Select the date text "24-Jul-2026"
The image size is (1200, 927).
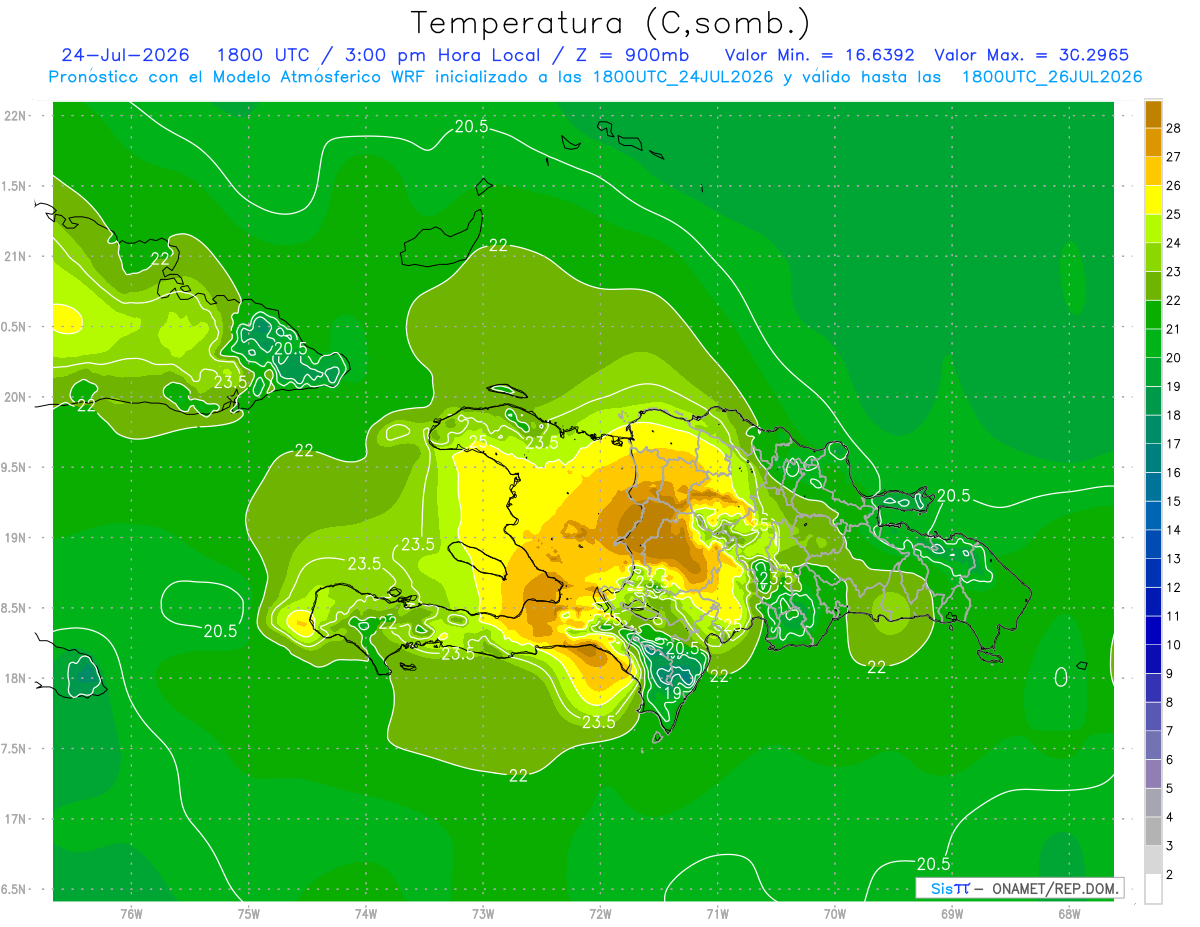[x=128, y=55]
